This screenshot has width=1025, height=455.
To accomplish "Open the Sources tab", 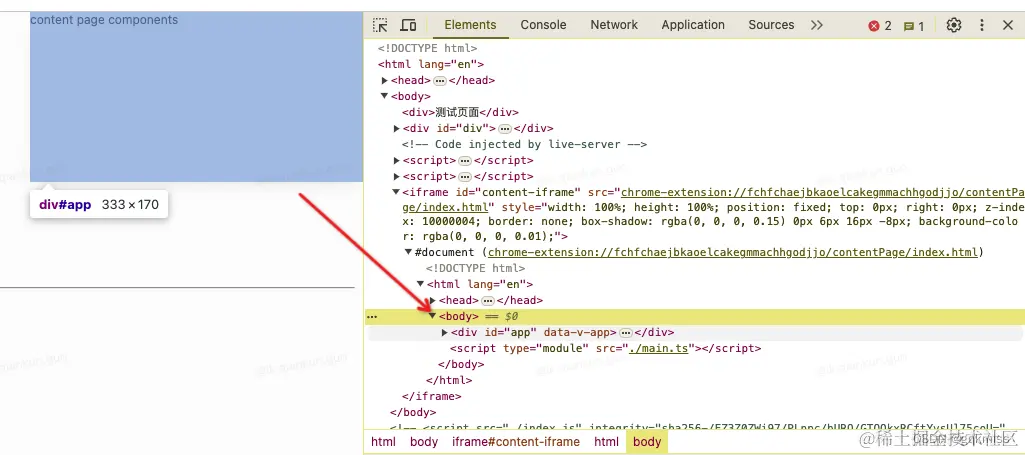I will point(771,25).
